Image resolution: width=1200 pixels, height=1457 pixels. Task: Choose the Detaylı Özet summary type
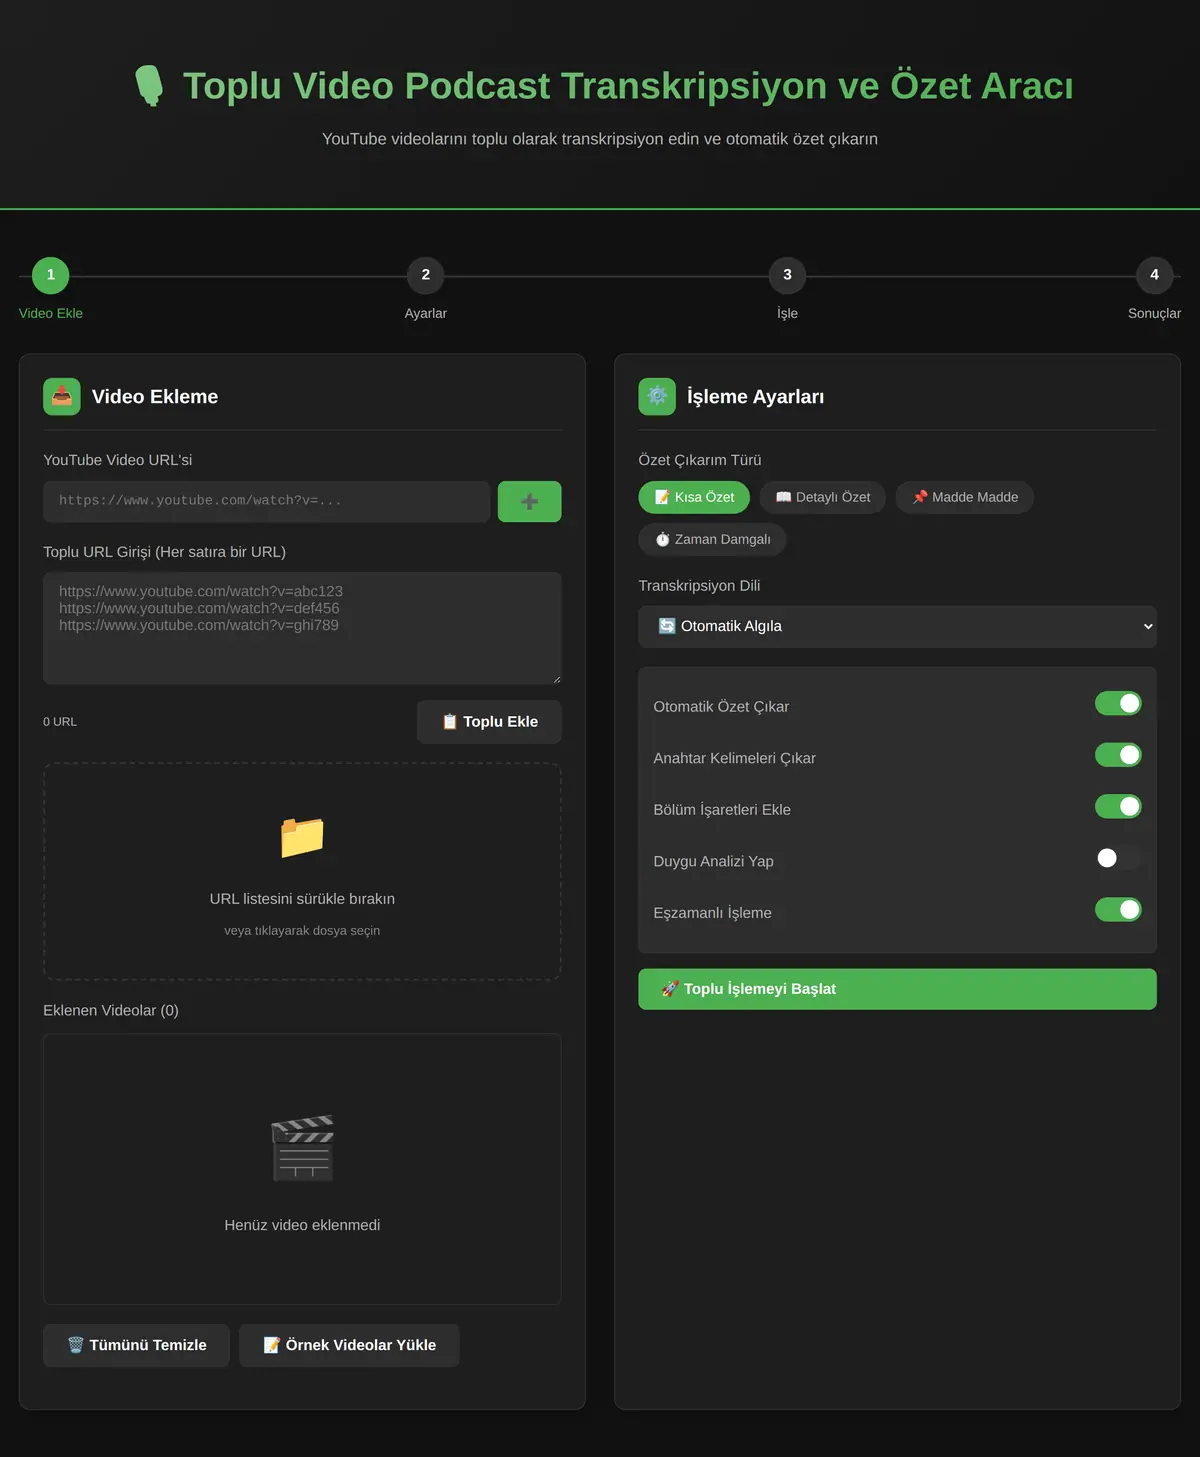(823, 497)
